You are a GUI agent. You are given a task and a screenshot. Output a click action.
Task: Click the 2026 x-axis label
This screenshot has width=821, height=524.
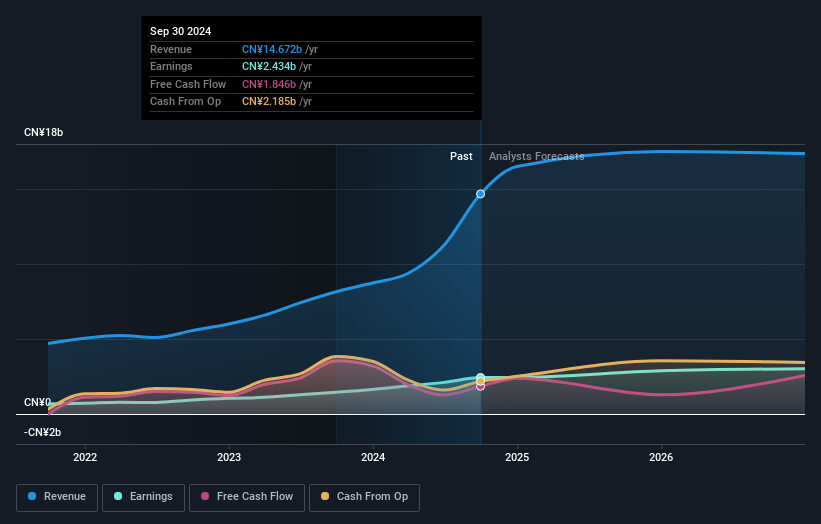click(x=661, y=457)
